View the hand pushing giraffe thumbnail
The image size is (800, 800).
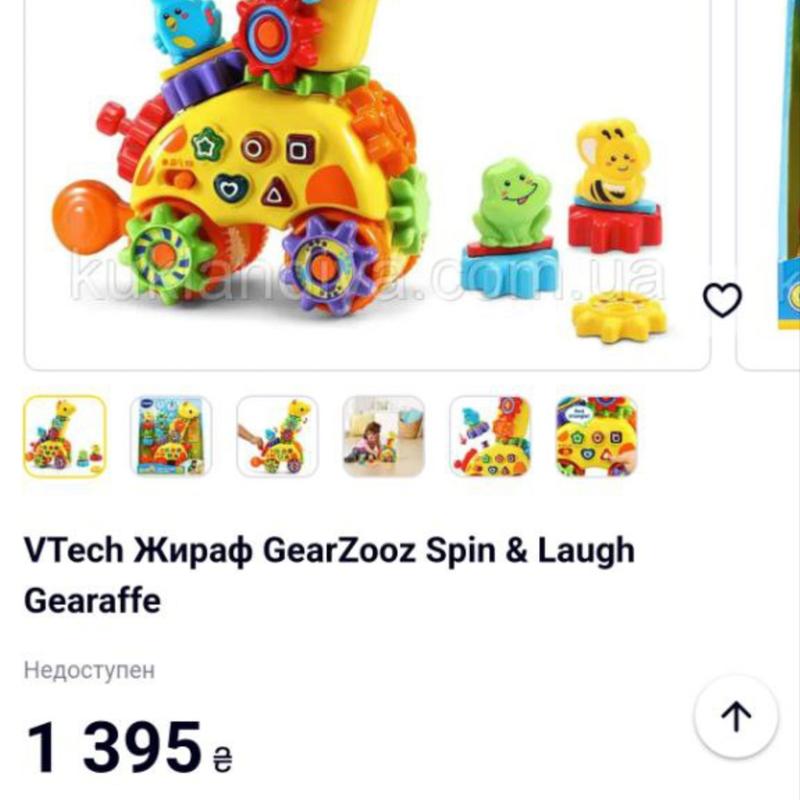(x=278, y=436)
